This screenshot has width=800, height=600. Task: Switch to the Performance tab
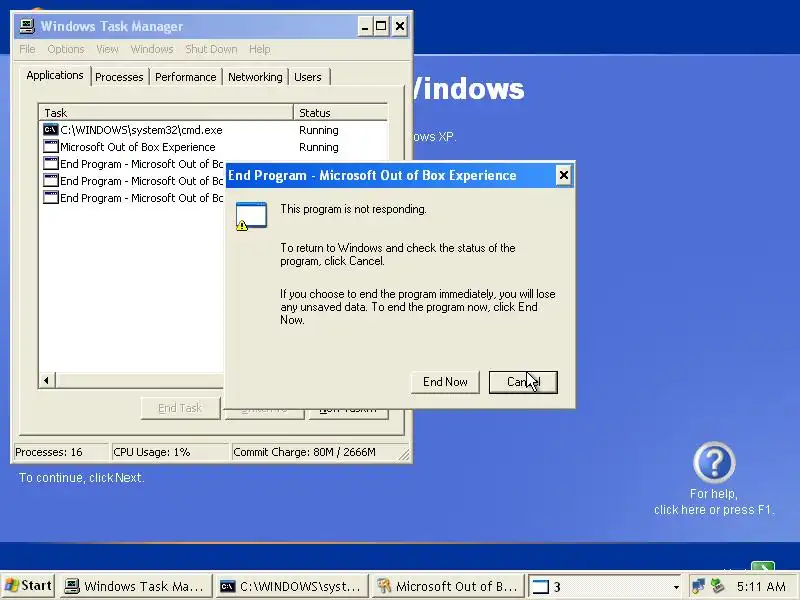(x=186, y=77)
